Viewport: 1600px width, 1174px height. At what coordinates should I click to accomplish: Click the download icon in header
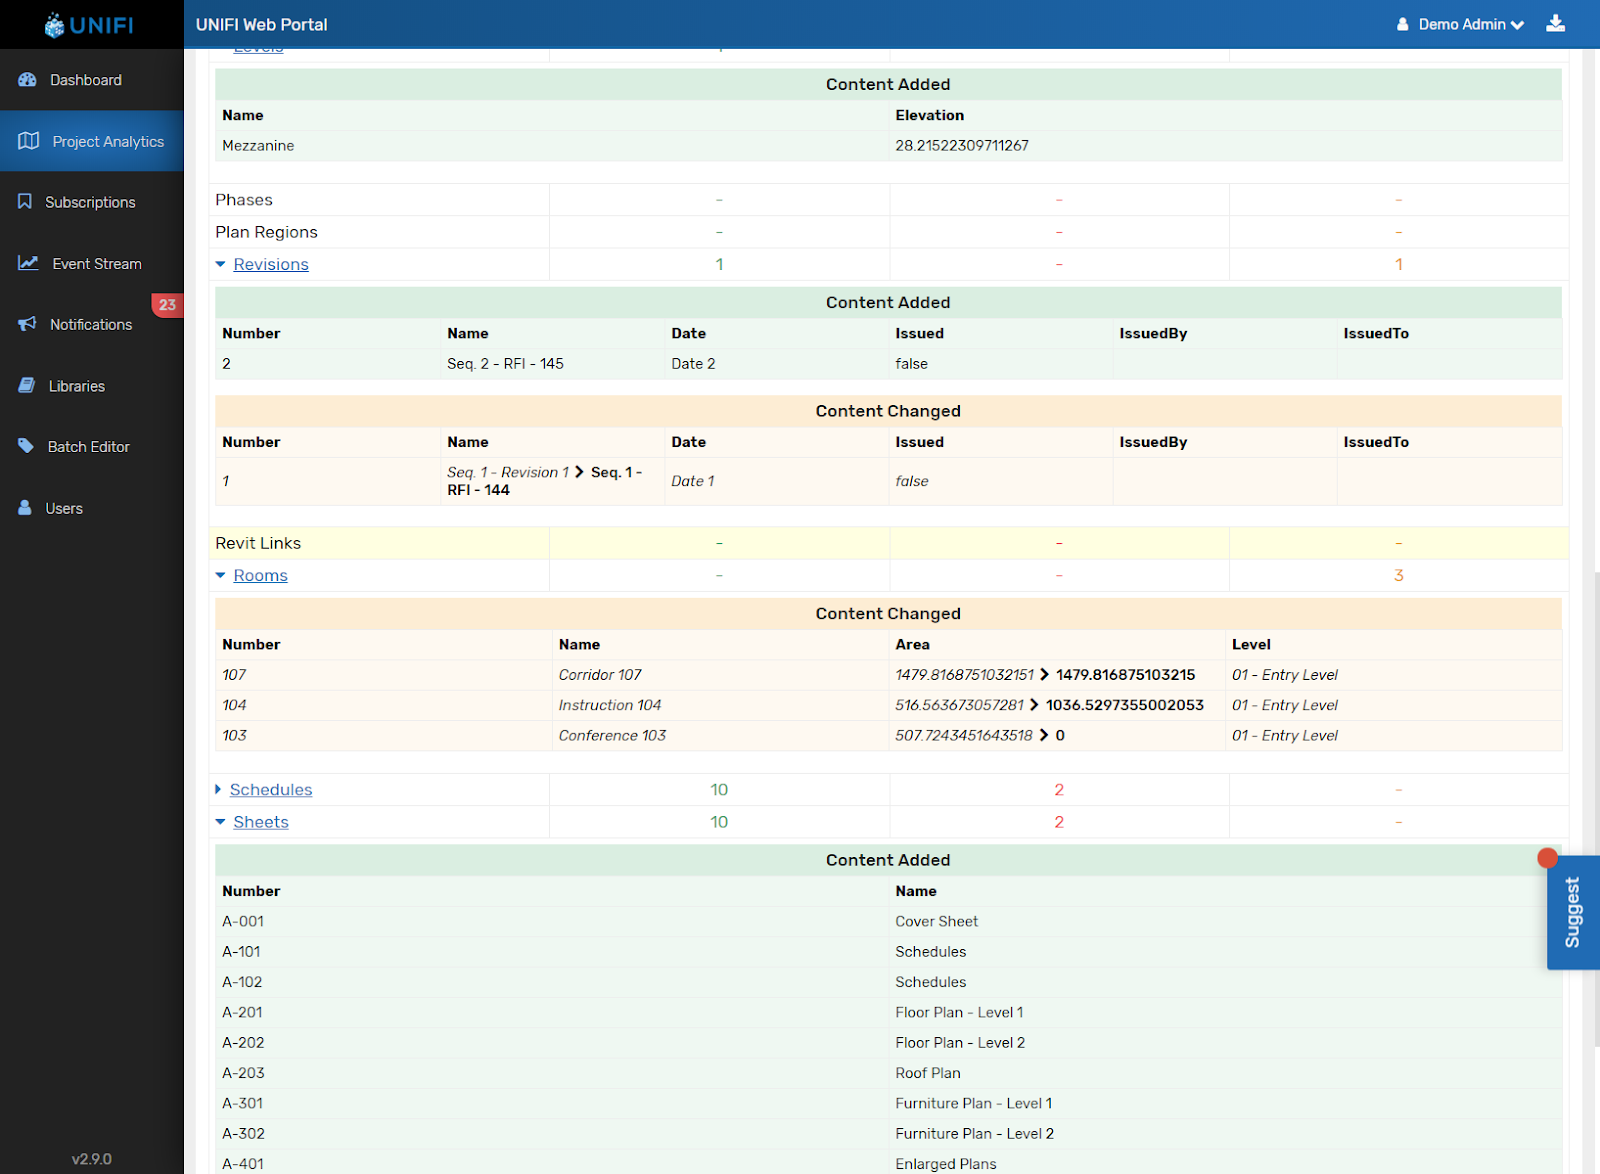tap(1555, 23)
